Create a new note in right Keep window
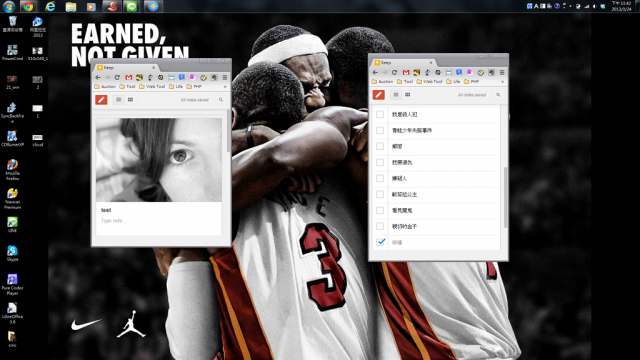 [x=378, y=95]
